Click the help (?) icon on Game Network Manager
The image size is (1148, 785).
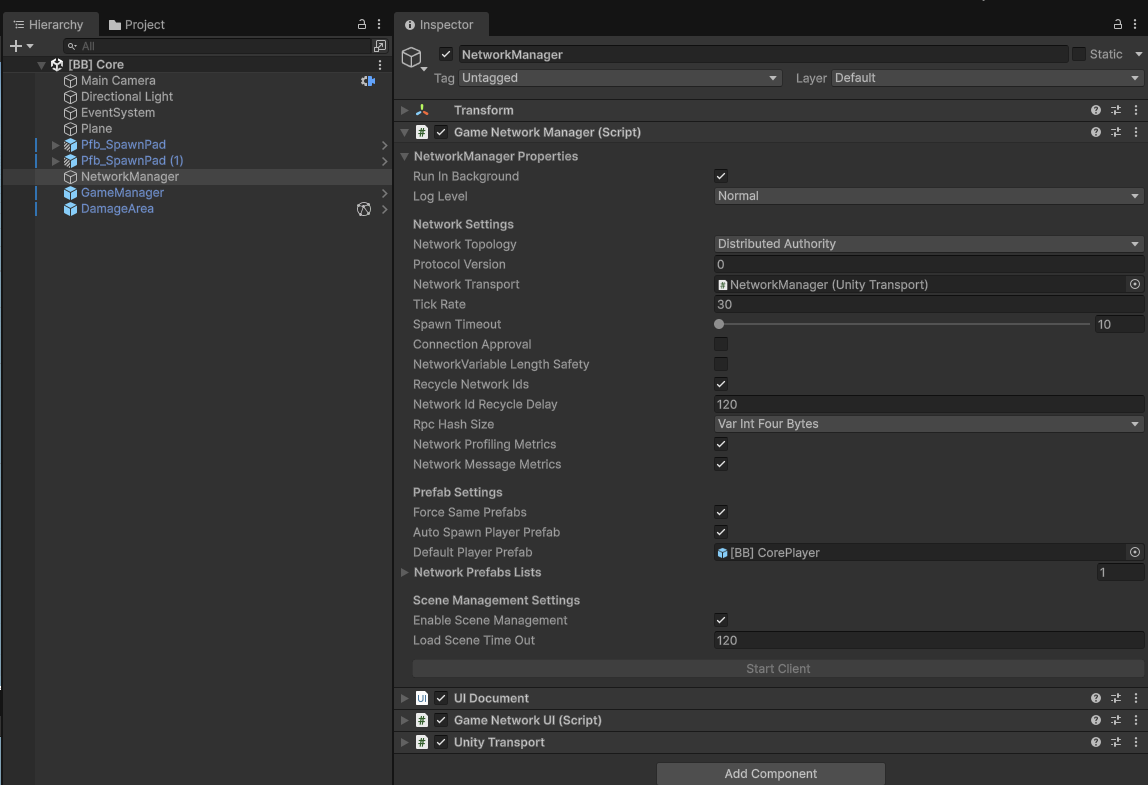click(x=1095, y=131)
